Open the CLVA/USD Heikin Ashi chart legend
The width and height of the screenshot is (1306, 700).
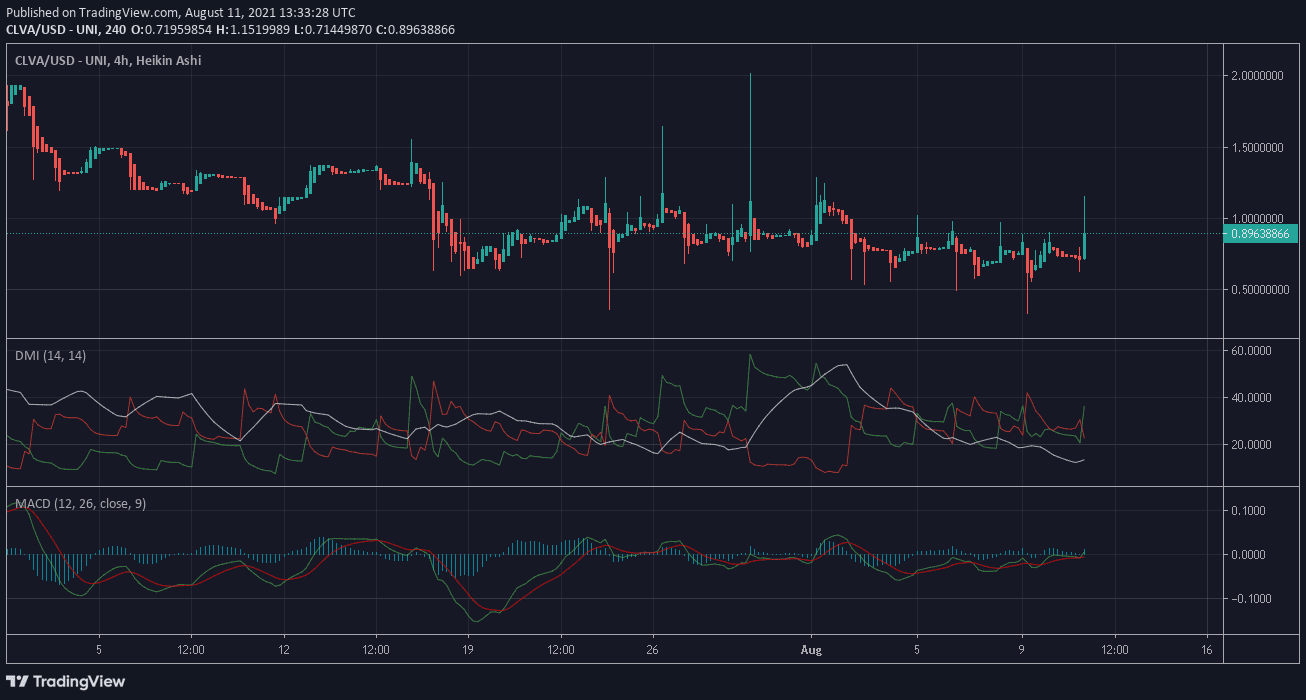pyautogui.click(x=108, y=61)
